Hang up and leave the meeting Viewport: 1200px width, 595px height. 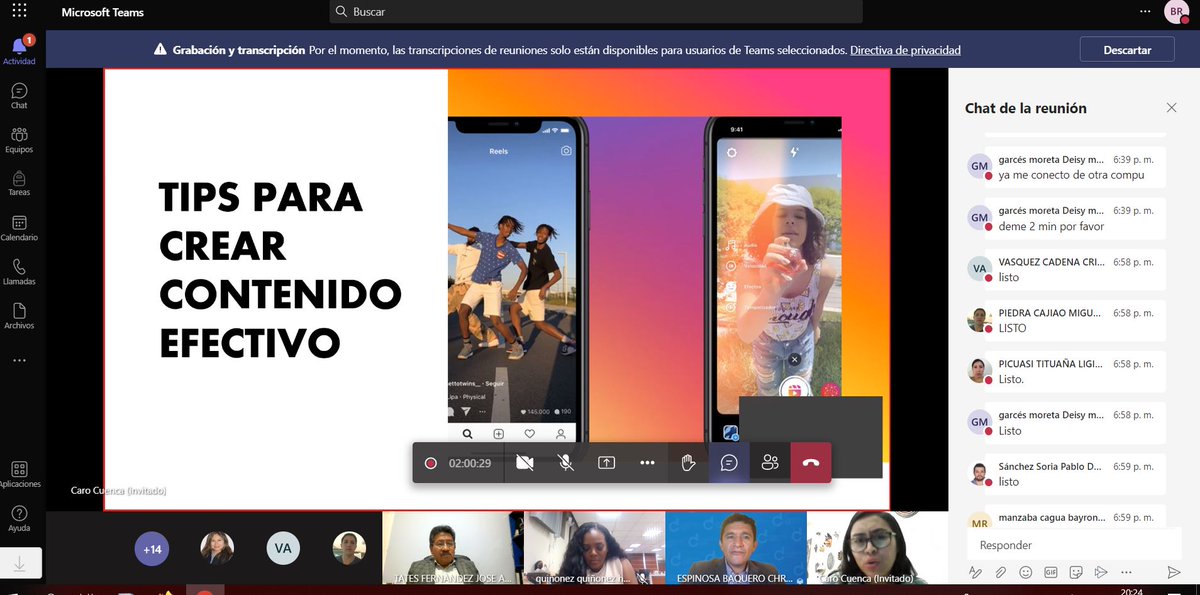click(810, 463)
